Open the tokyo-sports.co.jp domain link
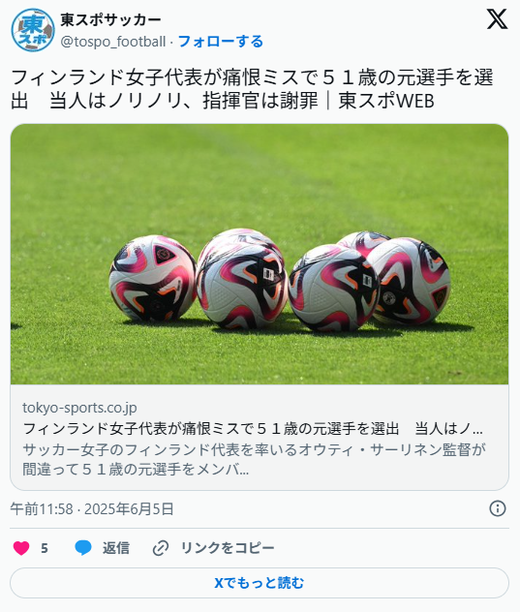This screenshot has height=612, width=520. [x=80, y=407]
